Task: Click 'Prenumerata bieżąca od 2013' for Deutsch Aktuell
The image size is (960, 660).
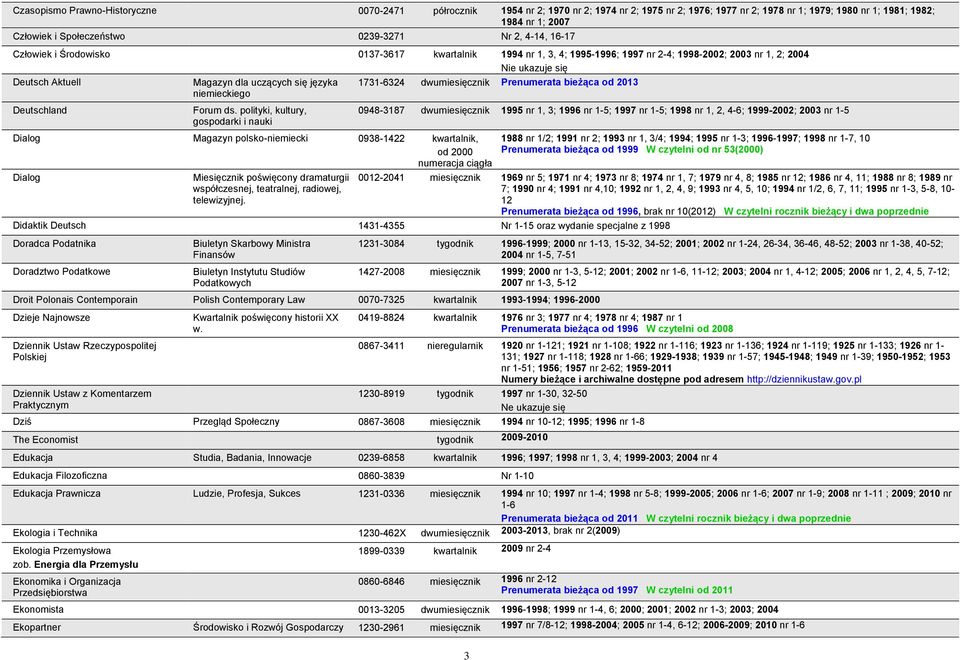Action: tap(569, 82)
